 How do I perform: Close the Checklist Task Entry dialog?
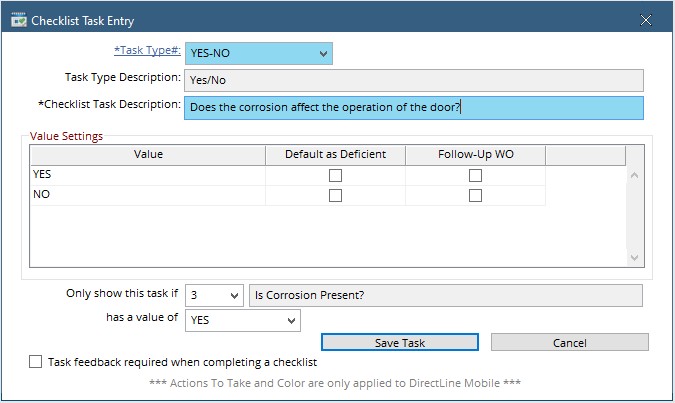(x=646, y=20)
